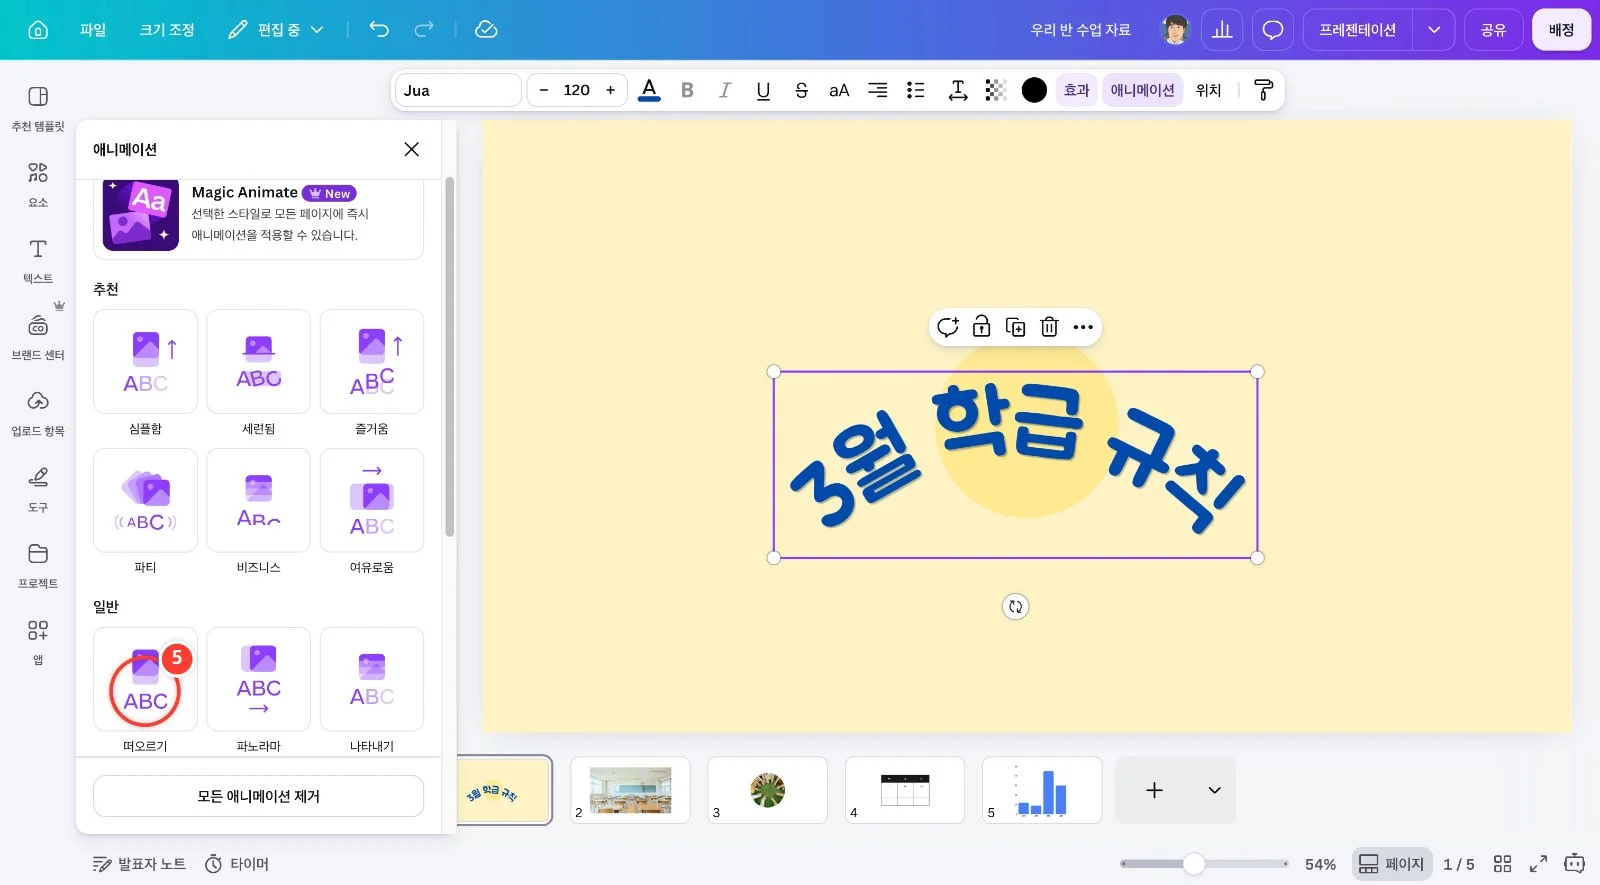Open the 요소 elements panel
Image resolution: width=1600 pixels, height=885 pixels.
(x=38, y=185)
